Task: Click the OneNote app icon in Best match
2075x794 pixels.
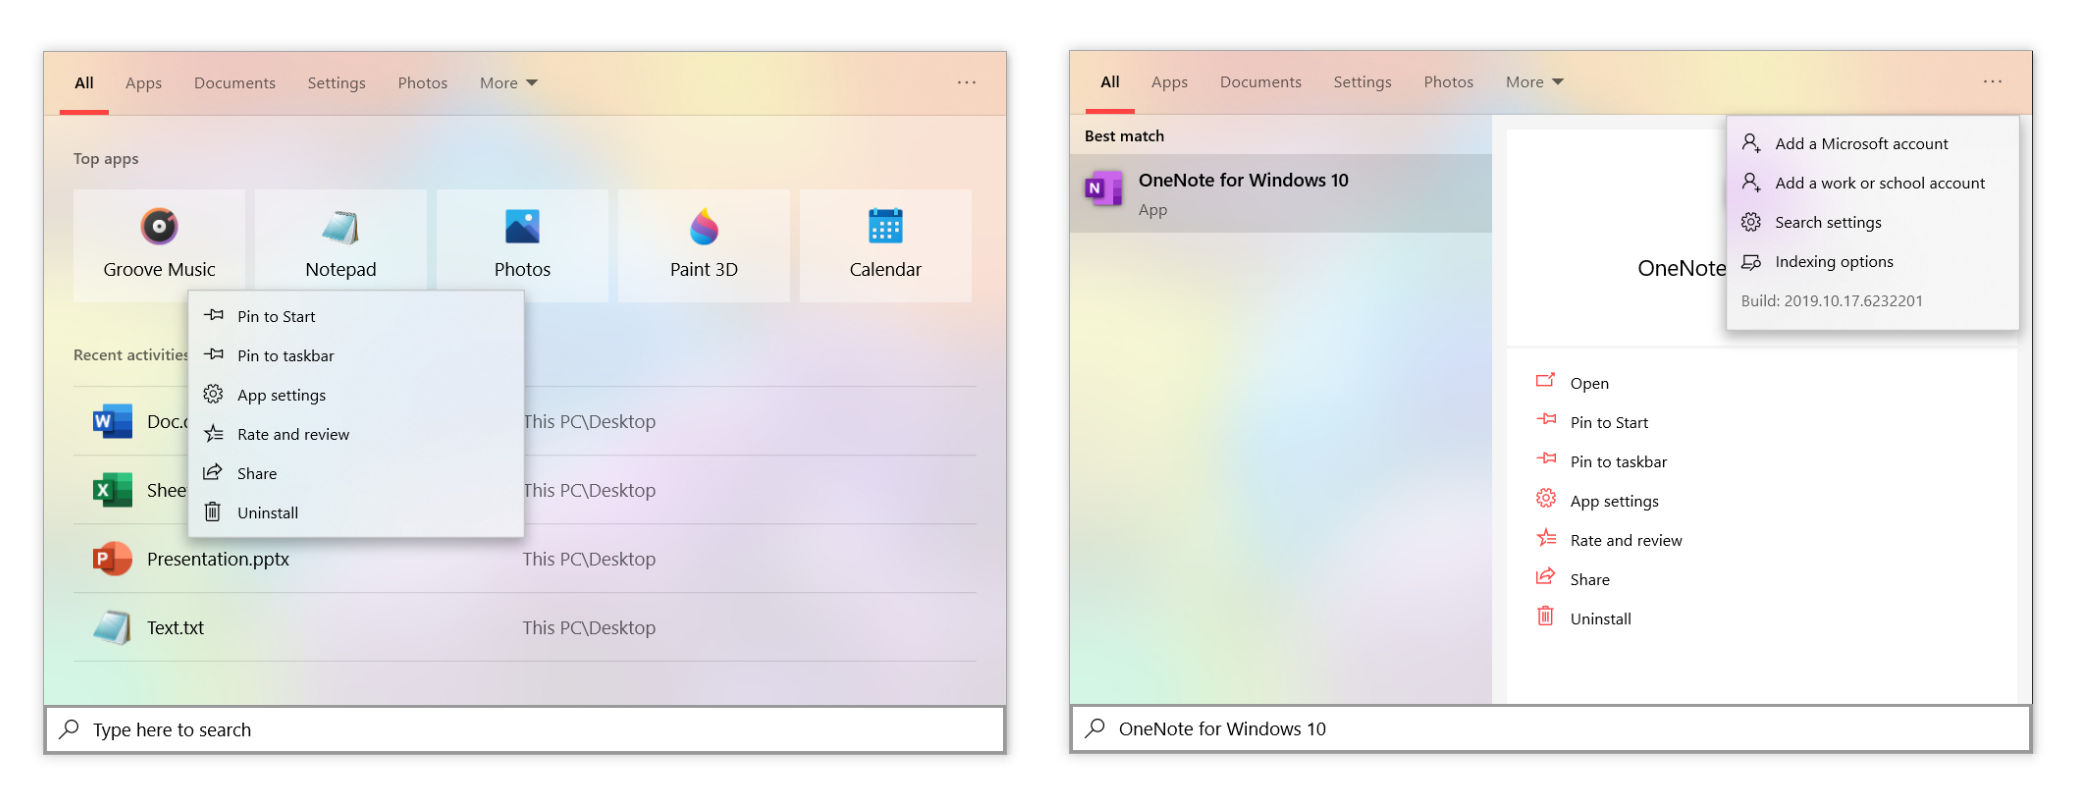Action: click(1103, 188)
